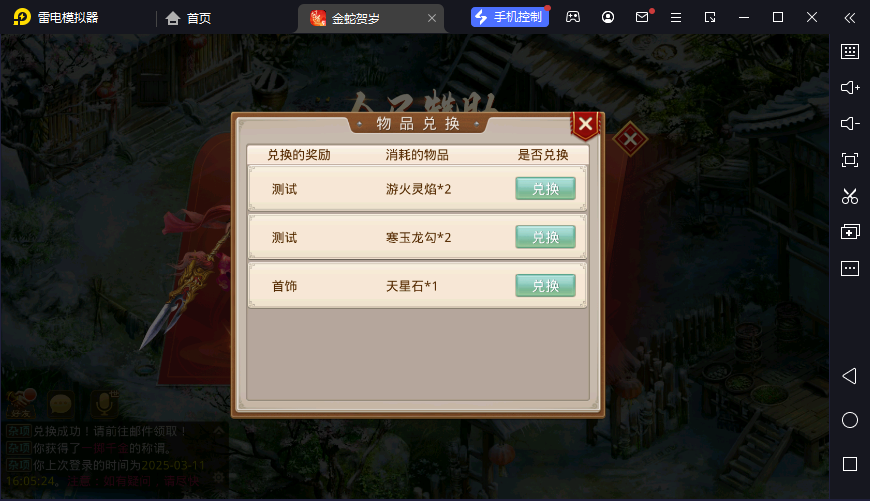This screenshot has width=870, height=501.
Task: Show more tools via three-dots icon
Action: (849, 269)
